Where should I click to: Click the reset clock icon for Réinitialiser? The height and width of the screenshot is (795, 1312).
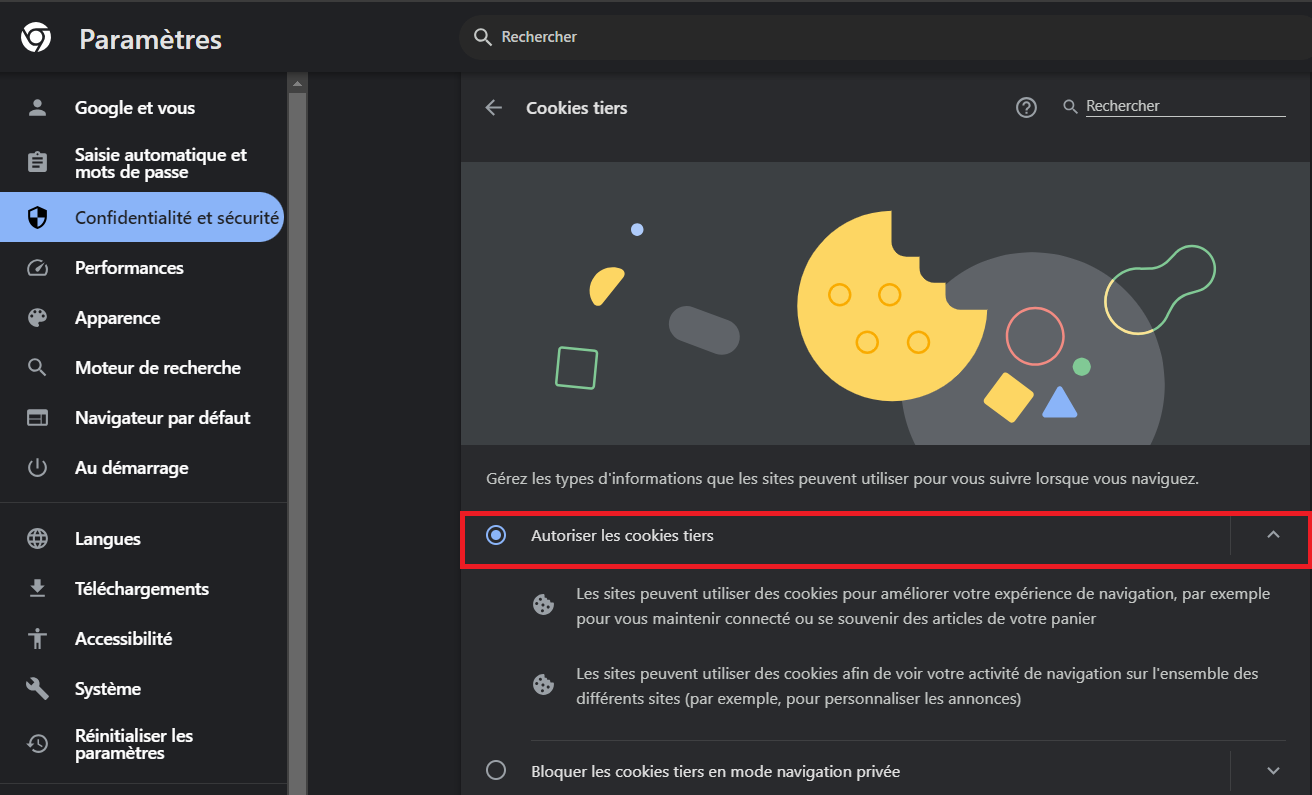[x=37, y=744]
